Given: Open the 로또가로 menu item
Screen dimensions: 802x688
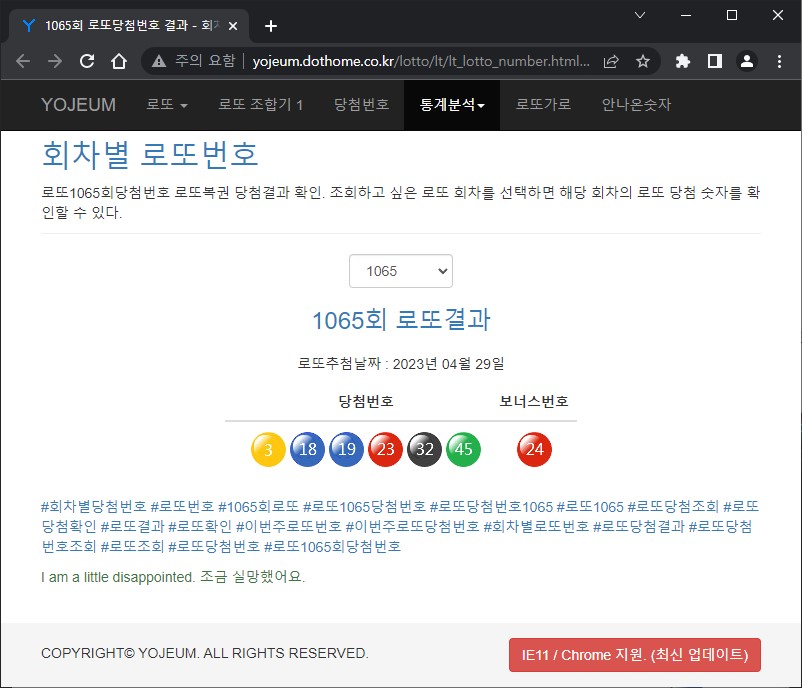Looking at the screenshot, I should click(543, 105).
